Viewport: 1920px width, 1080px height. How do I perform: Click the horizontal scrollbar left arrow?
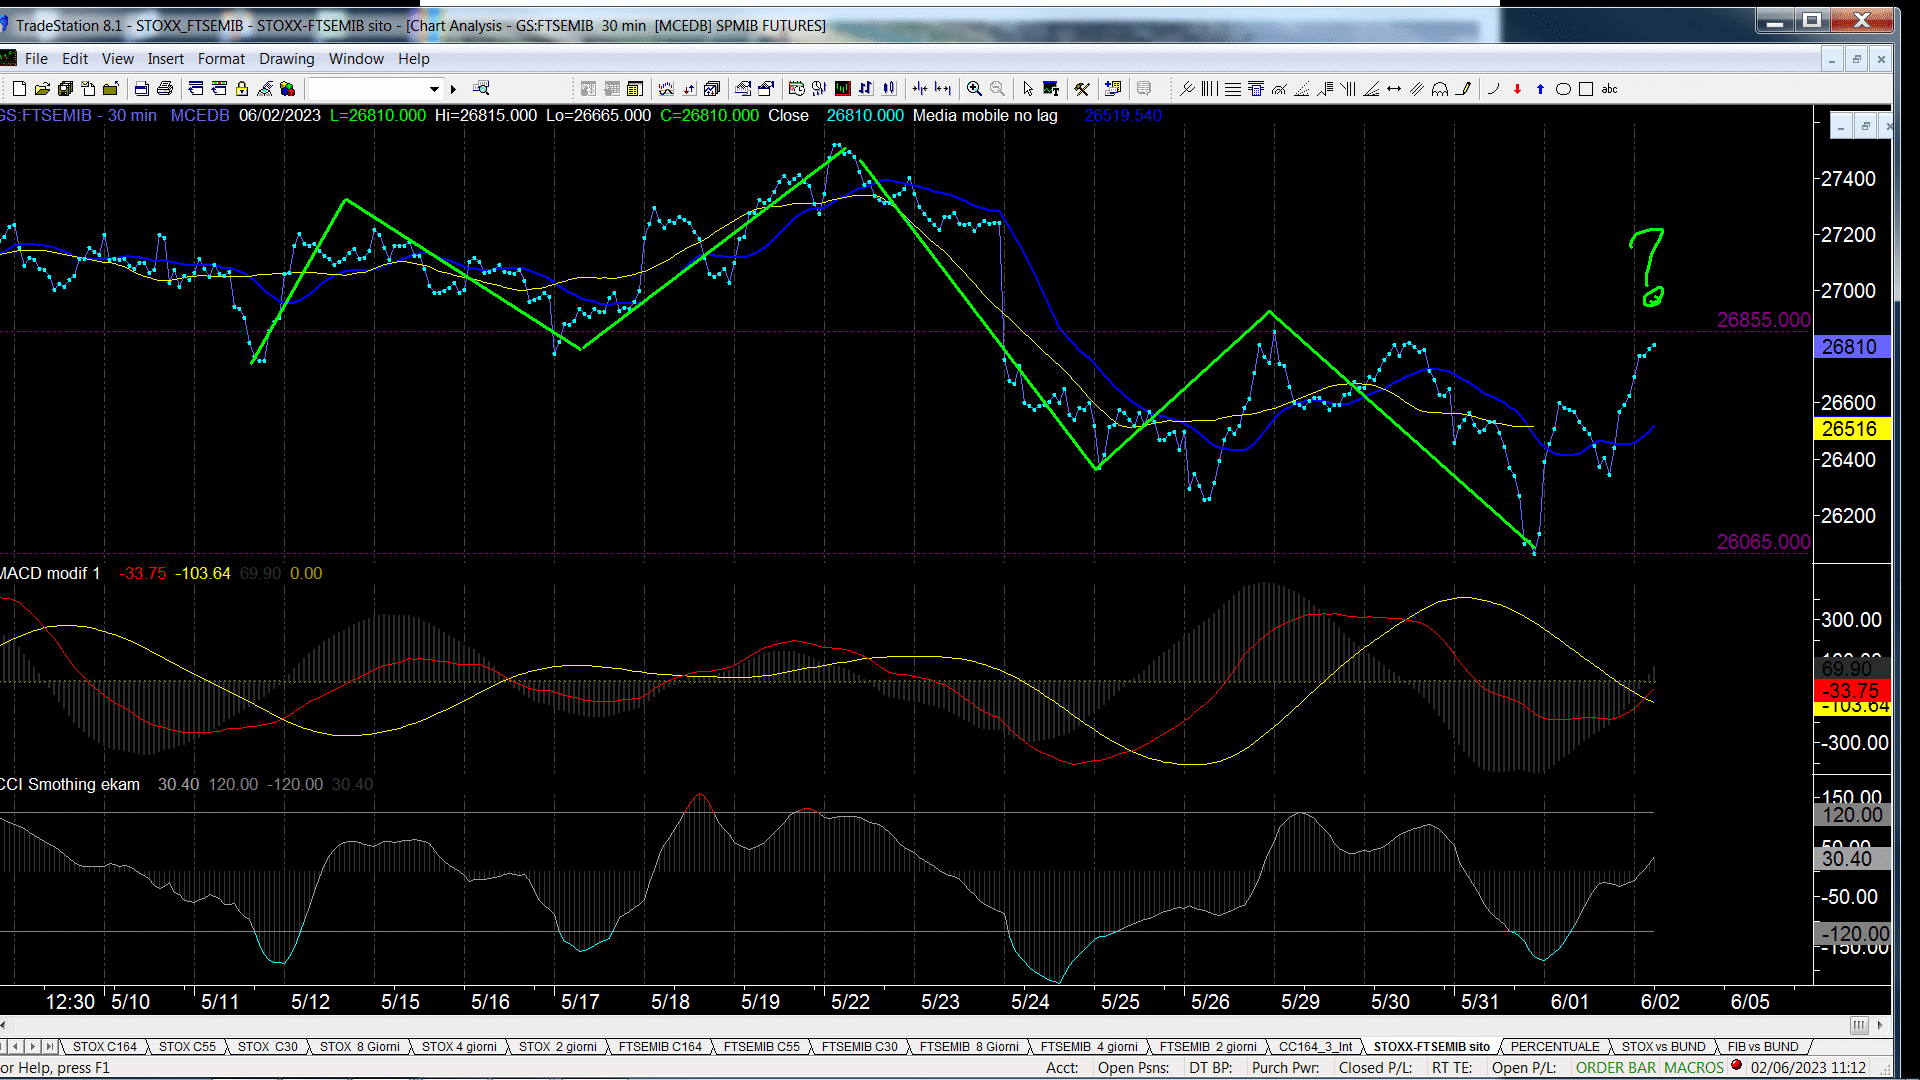pos(5,1025)
